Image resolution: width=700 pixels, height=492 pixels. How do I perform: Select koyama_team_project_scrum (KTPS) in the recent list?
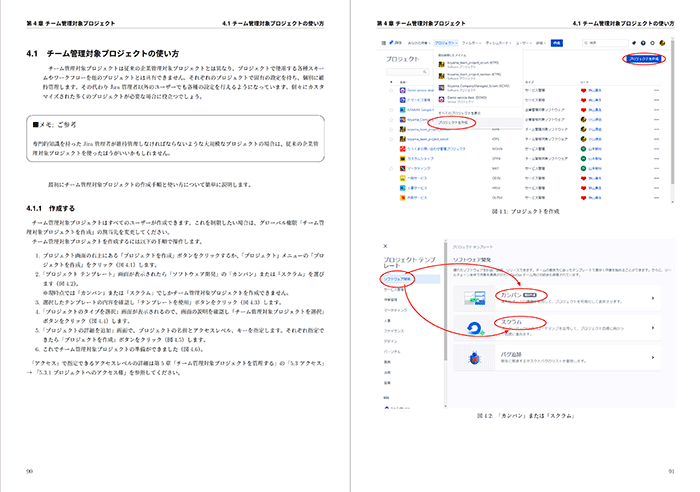click(x=478, y=64)
